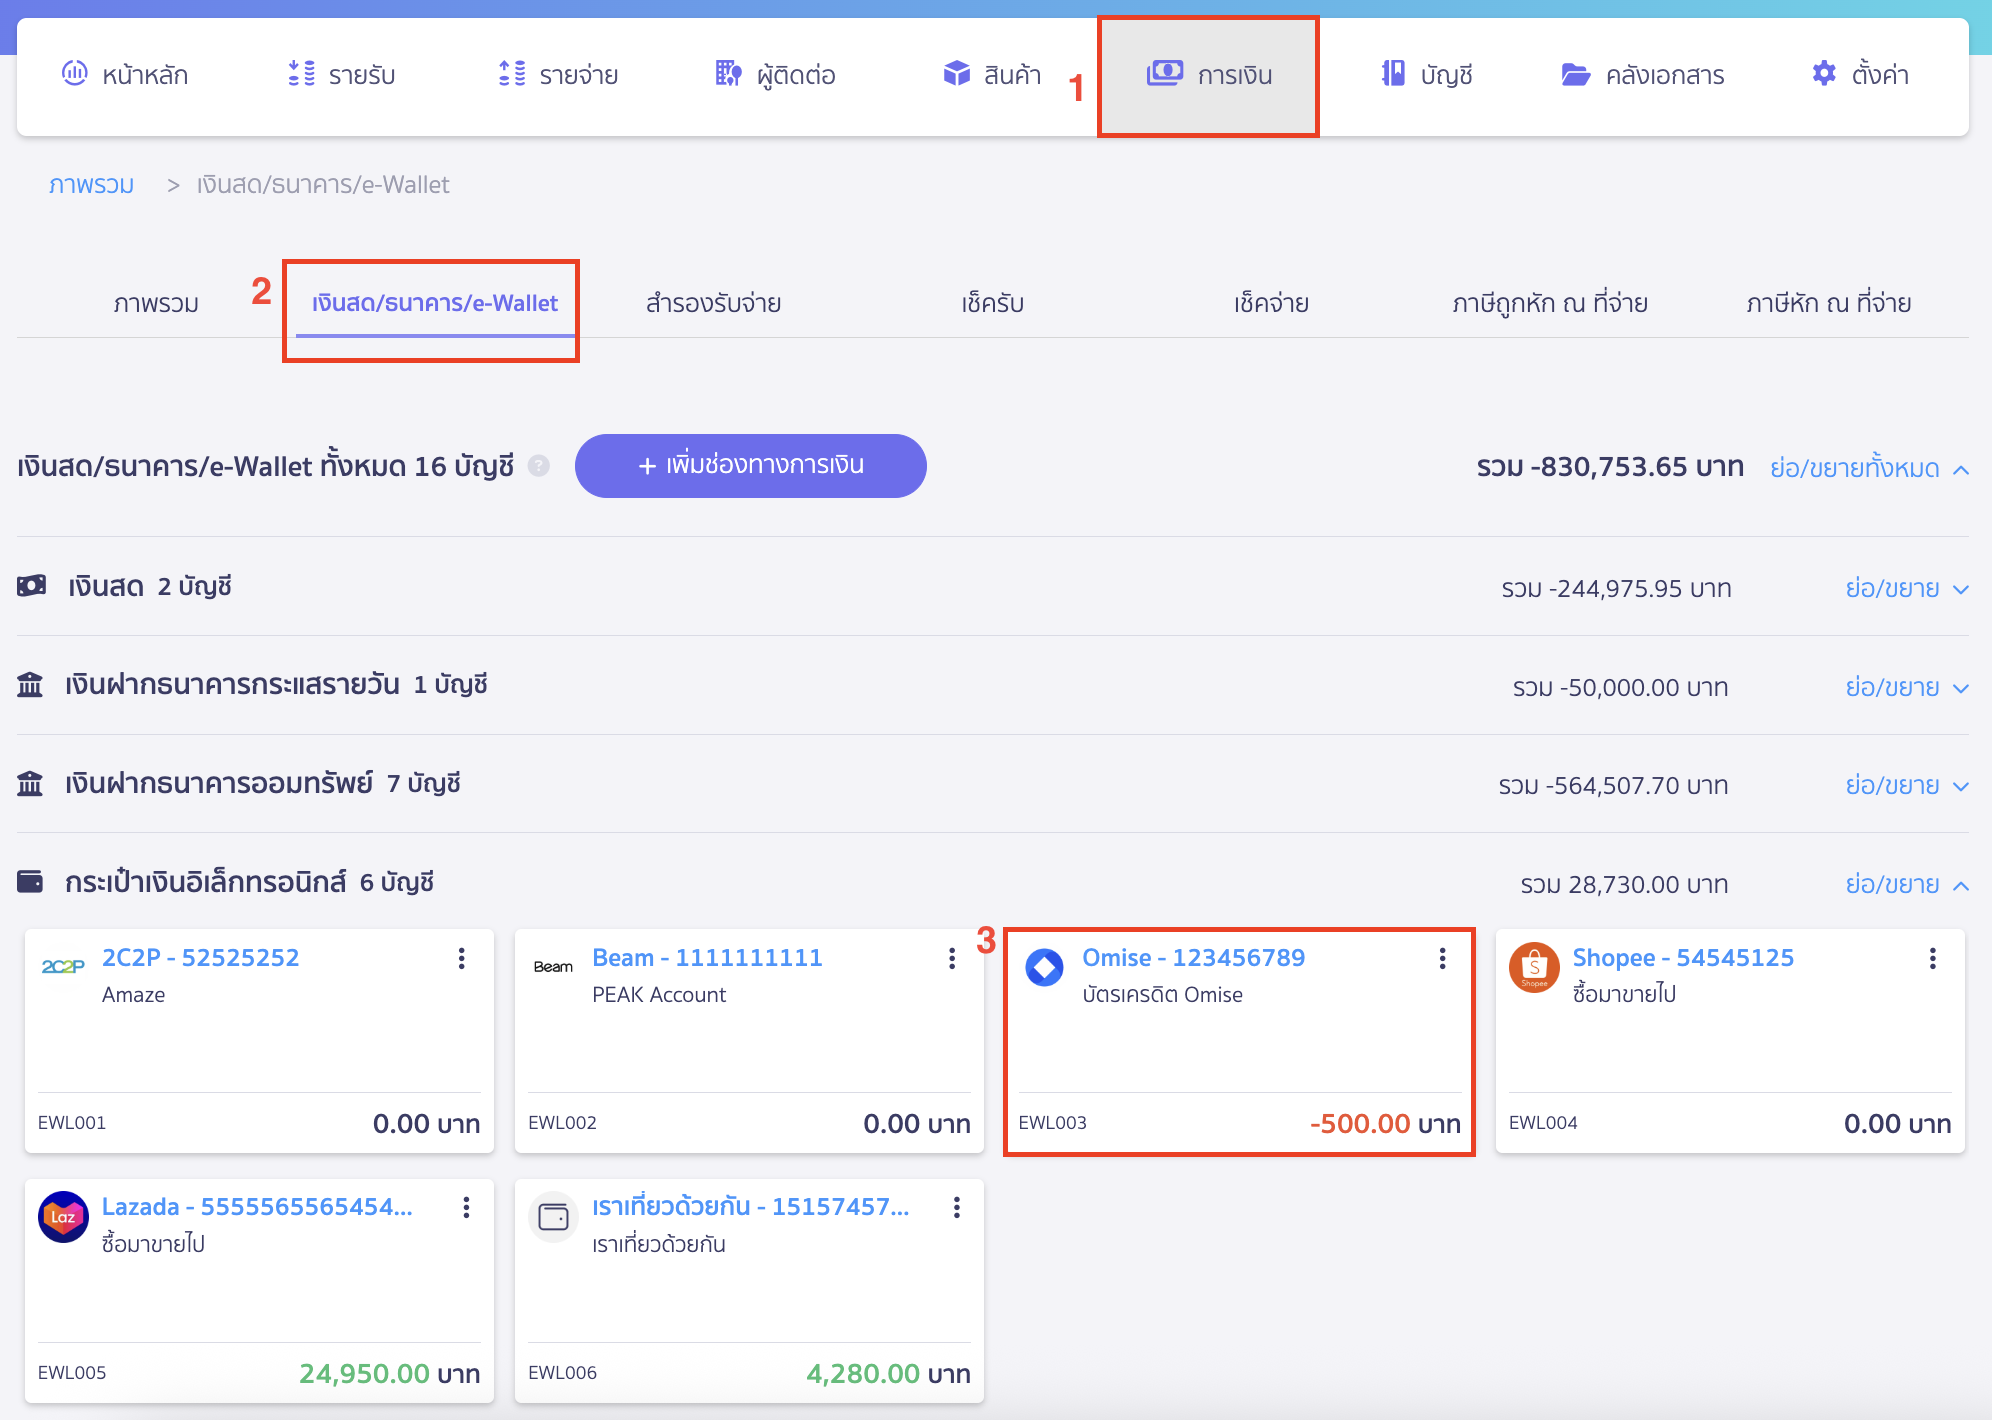
Task: Open the สินค้า (Products) section icon
Action: click(x=957, y=74)
